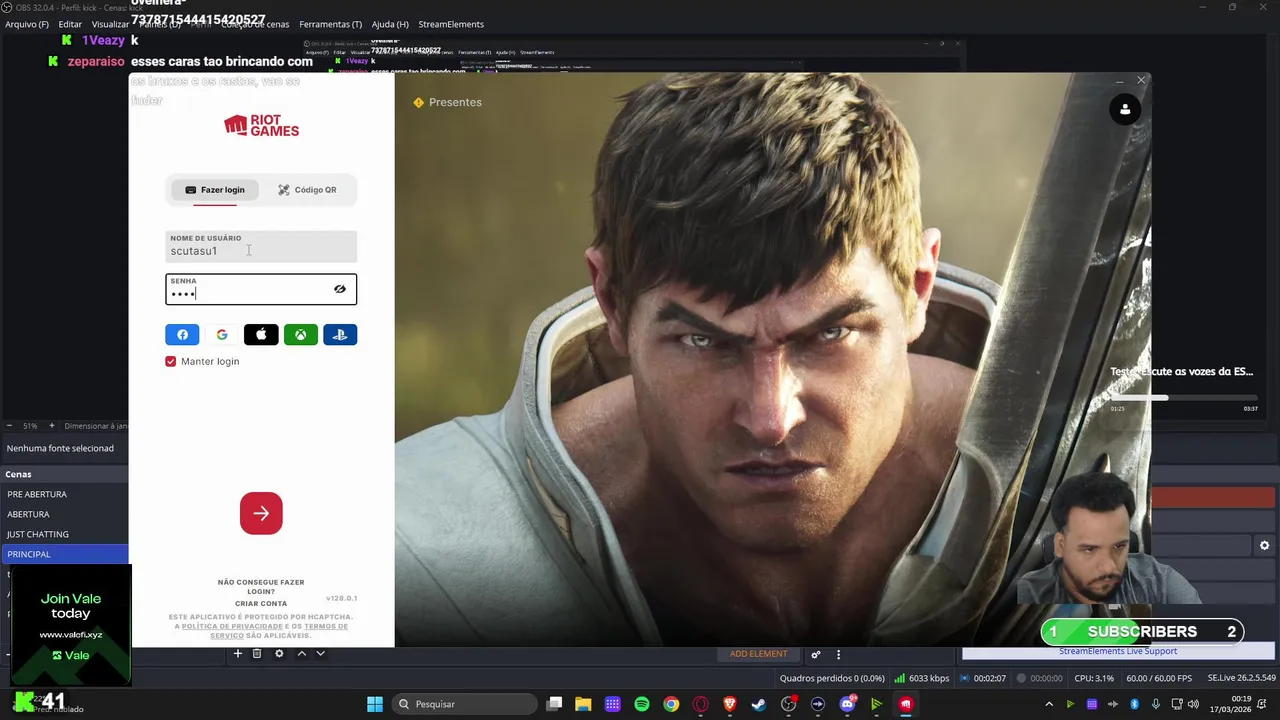Open Steam from the taskbar
1280x720 pixels.
[x=759, y=704]
